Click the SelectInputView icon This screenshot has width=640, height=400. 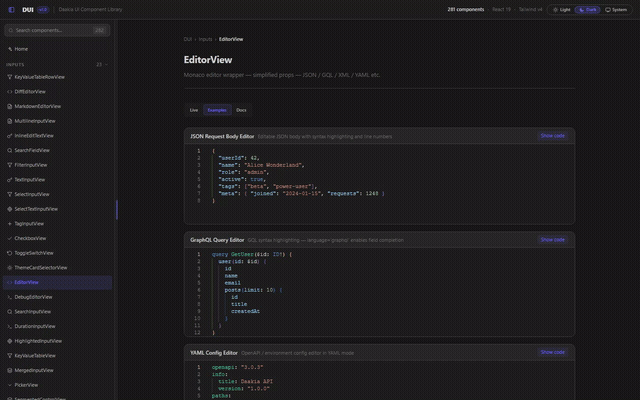point(10,194)
